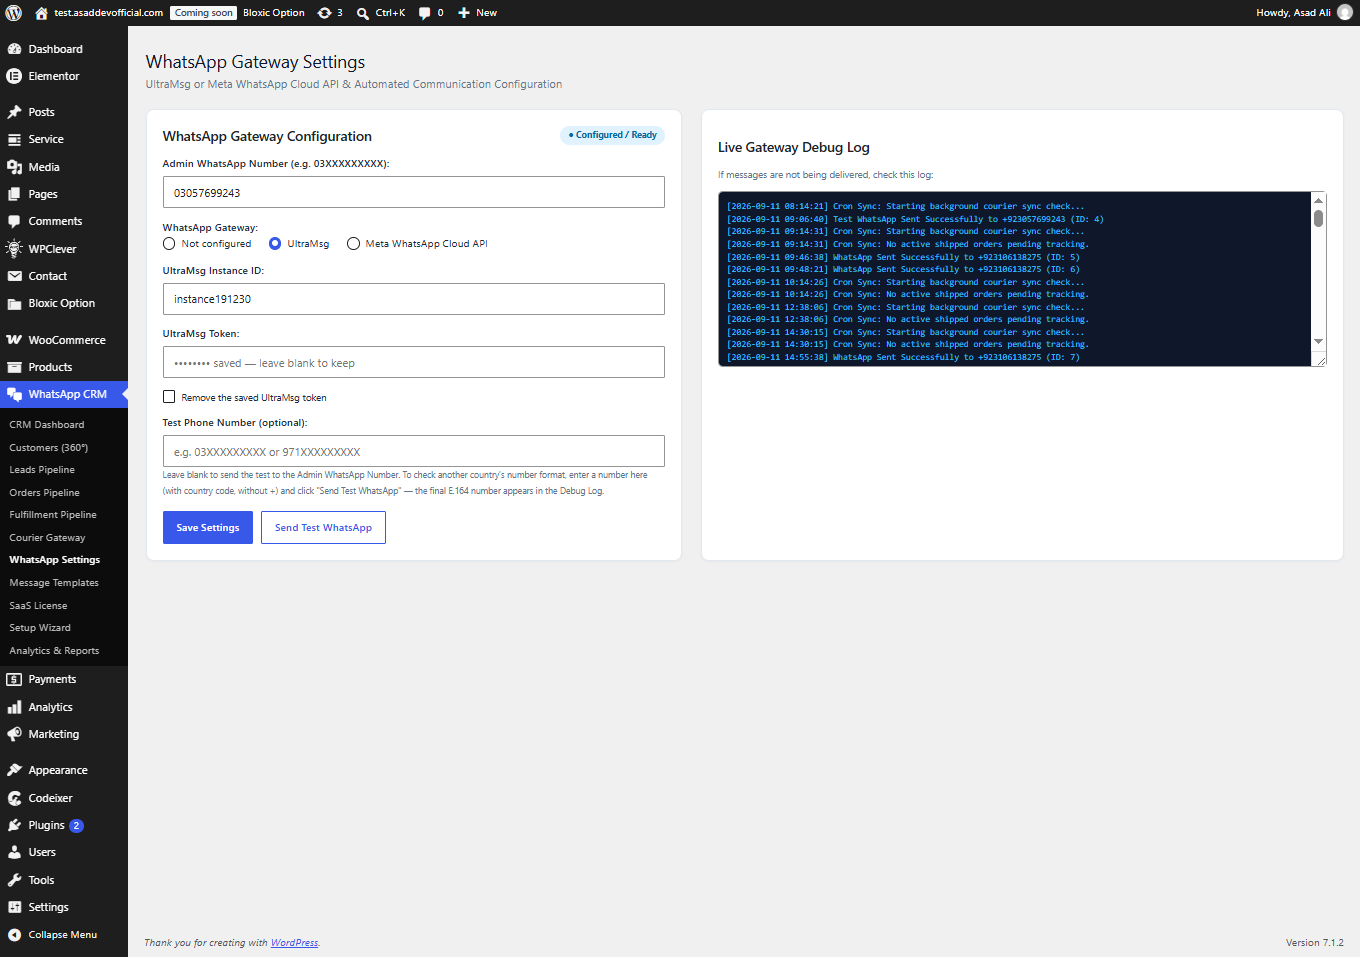Open the site home icon test.asaddevofficial.com
The height and width of the screenshot is (957, 1360).
click(x=41, y=13)
